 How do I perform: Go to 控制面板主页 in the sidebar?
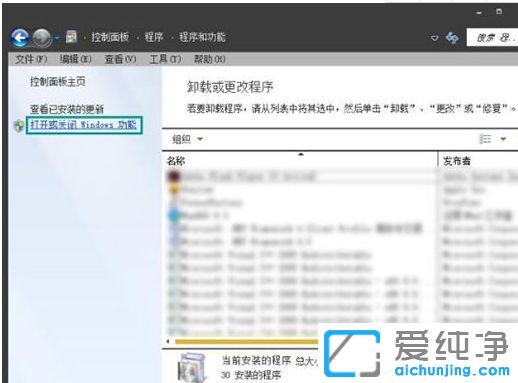(58, 81)
